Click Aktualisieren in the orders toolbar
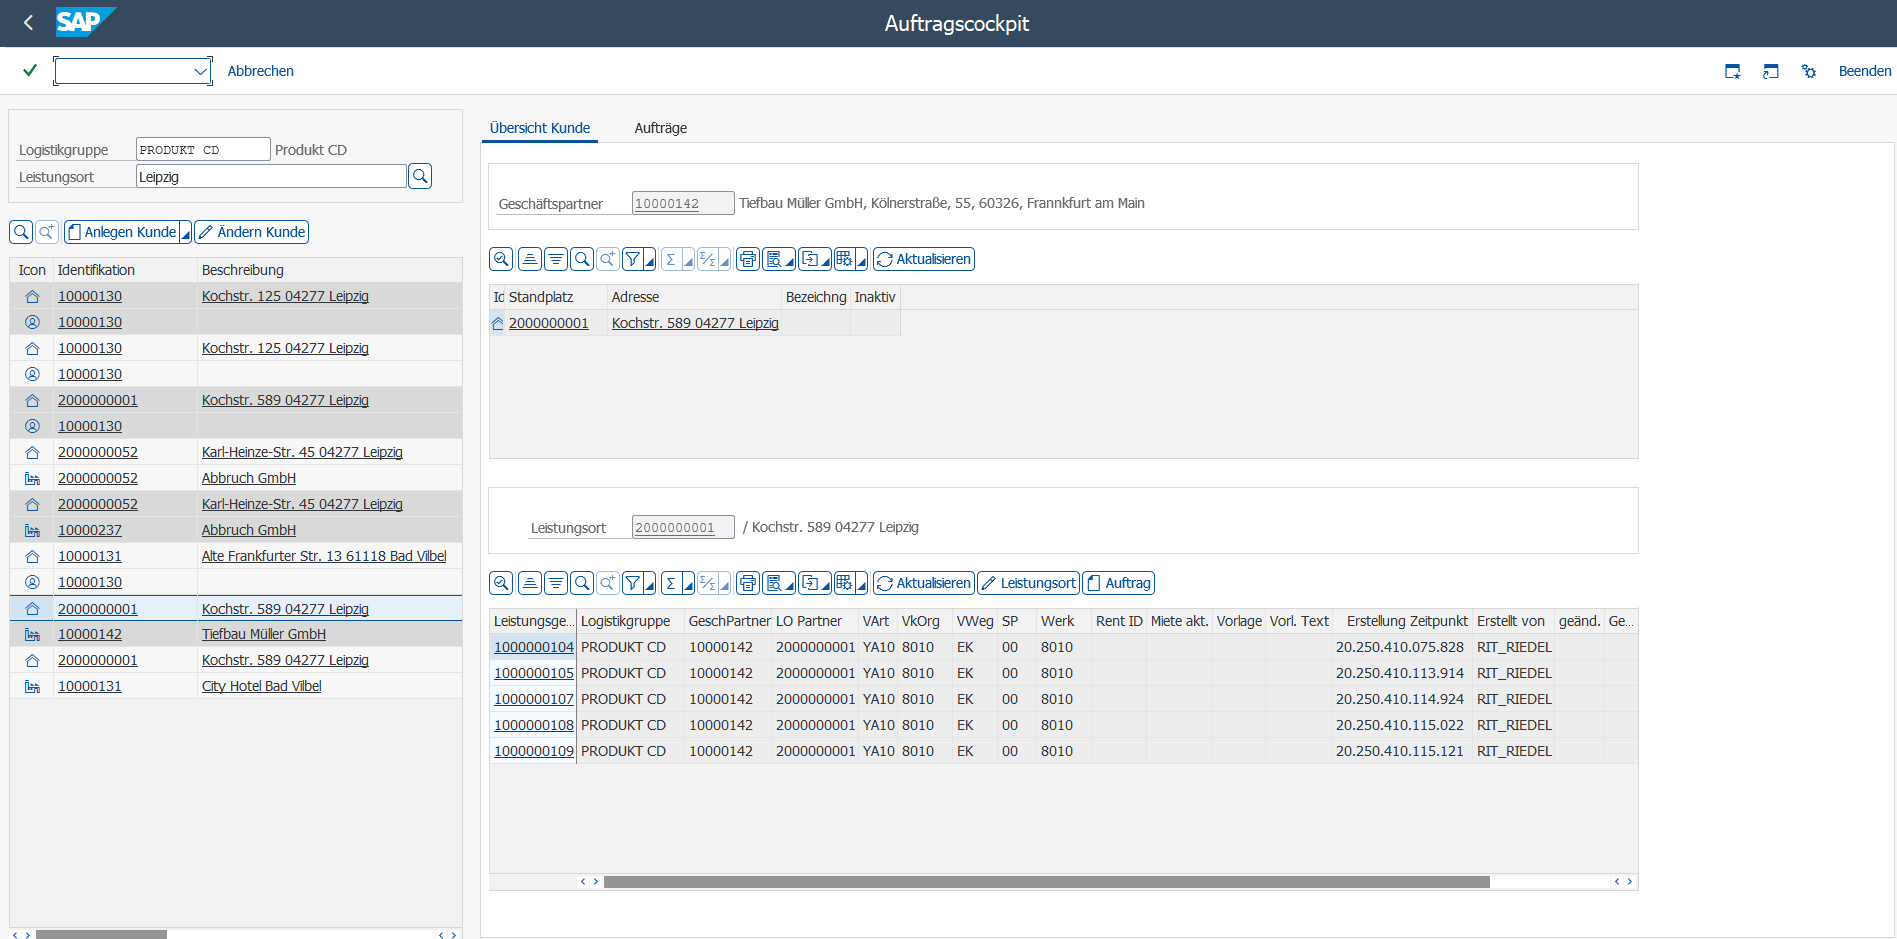 923,583
